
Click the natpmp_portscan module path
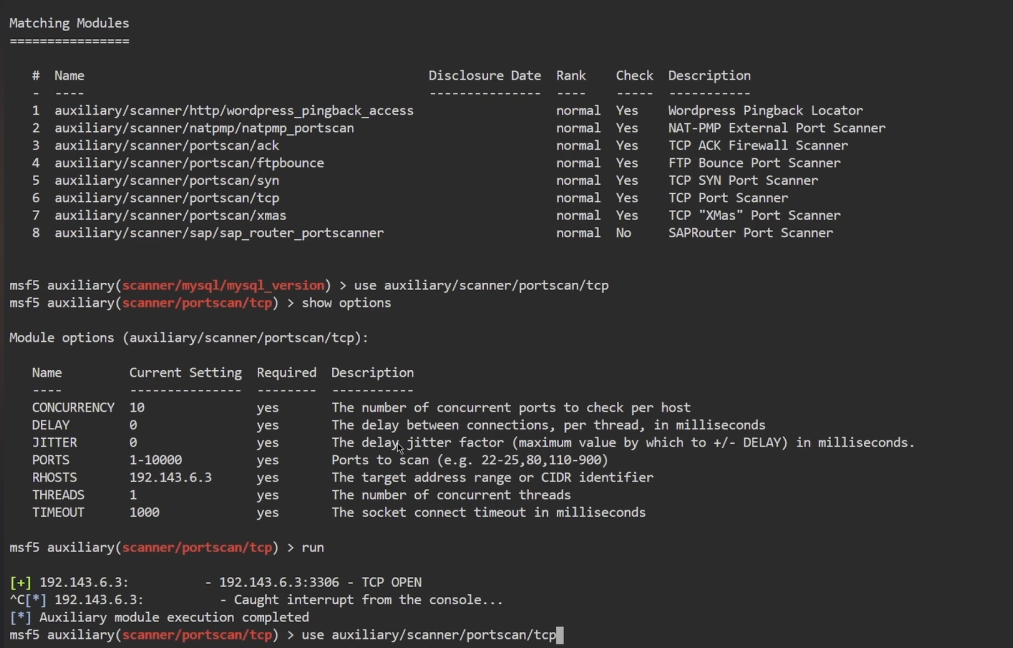point(204,128)
